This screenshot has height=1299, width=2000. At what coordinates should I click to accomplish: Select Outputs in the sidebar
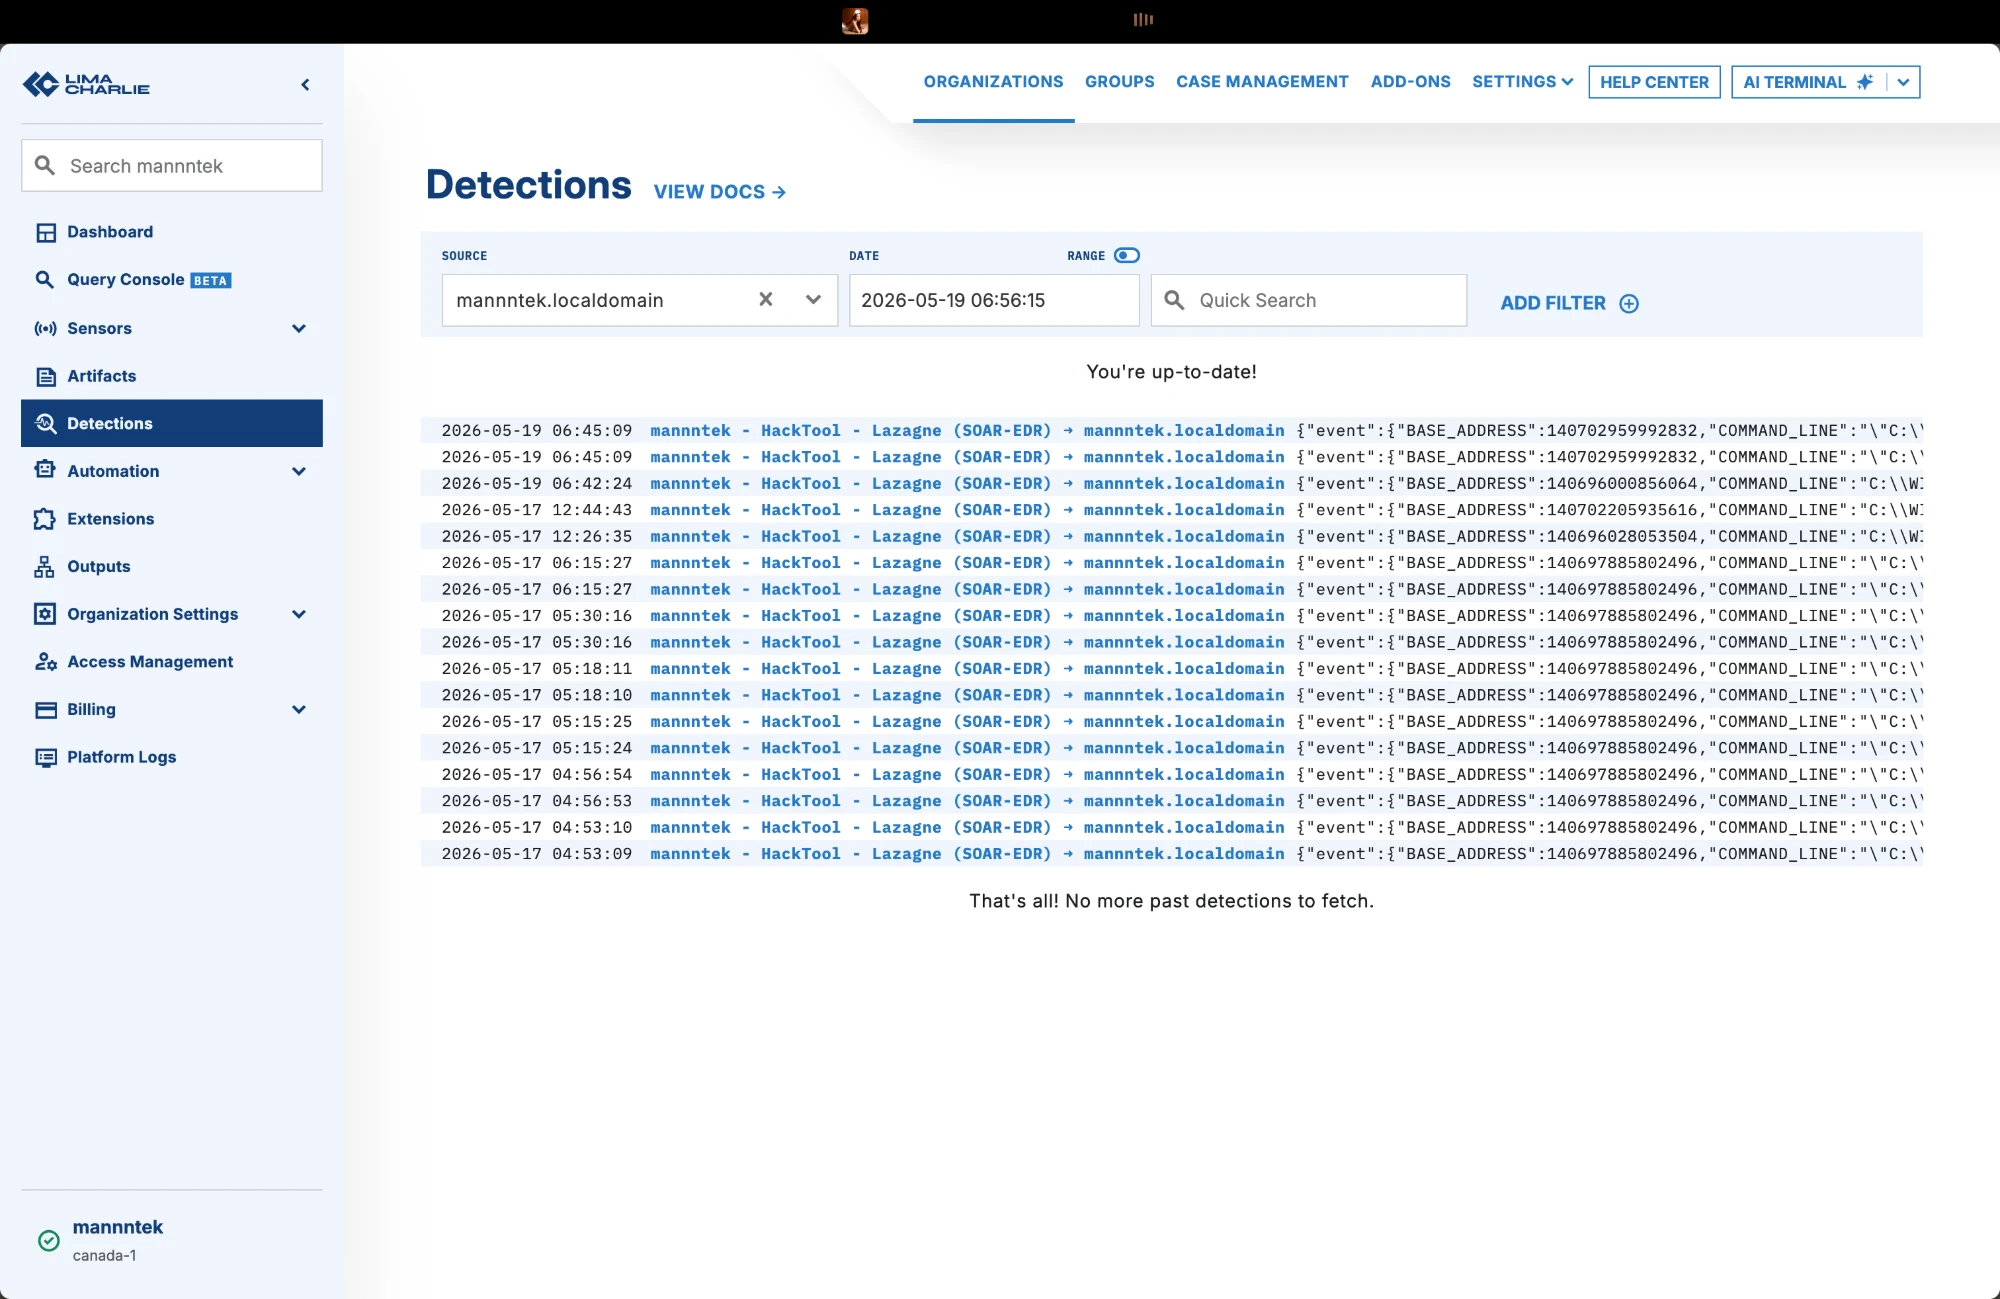point(172,566)
